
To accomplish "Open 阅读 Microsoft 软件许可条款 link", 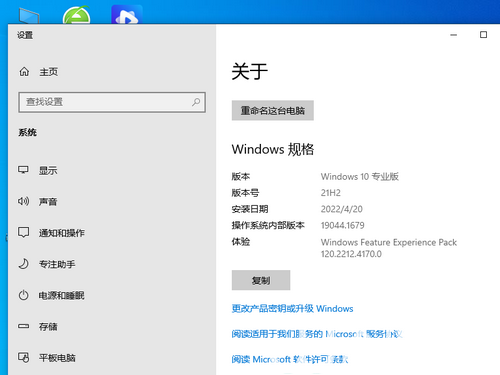I will (x=290, y=359).
